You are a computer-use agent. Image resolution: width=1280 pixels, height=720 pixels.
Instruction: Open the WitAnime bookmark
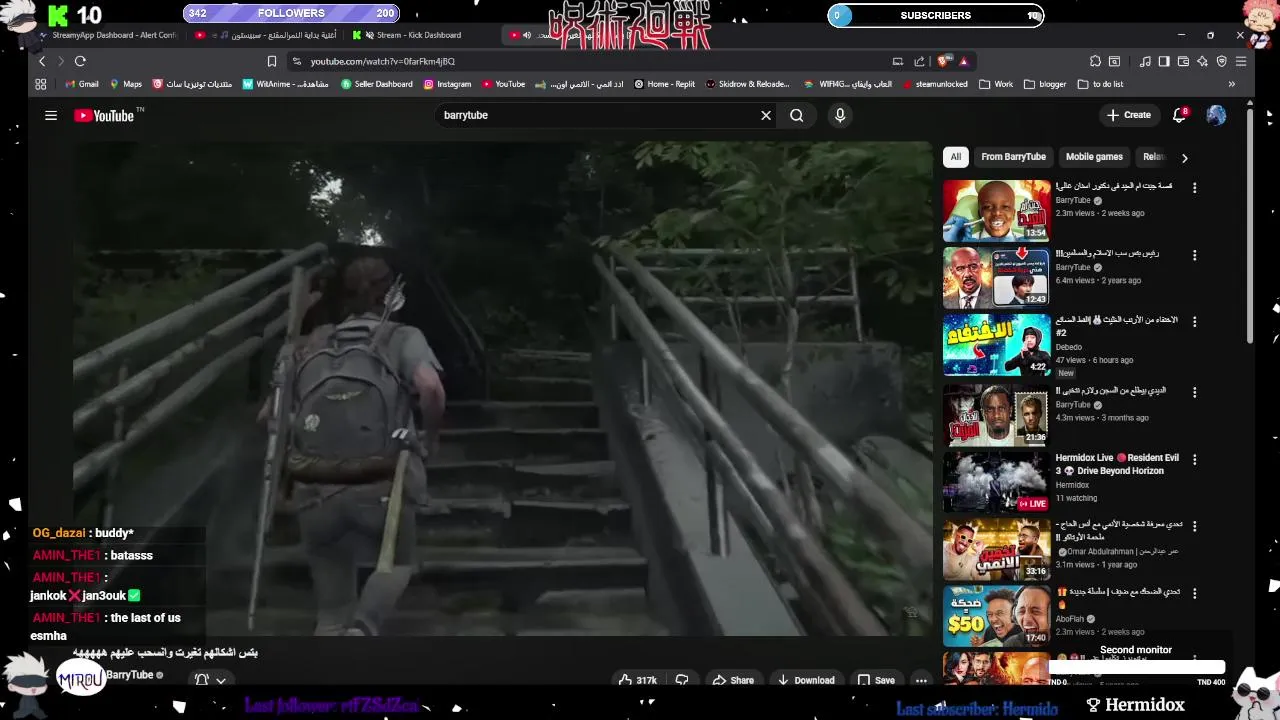[285, 84]
